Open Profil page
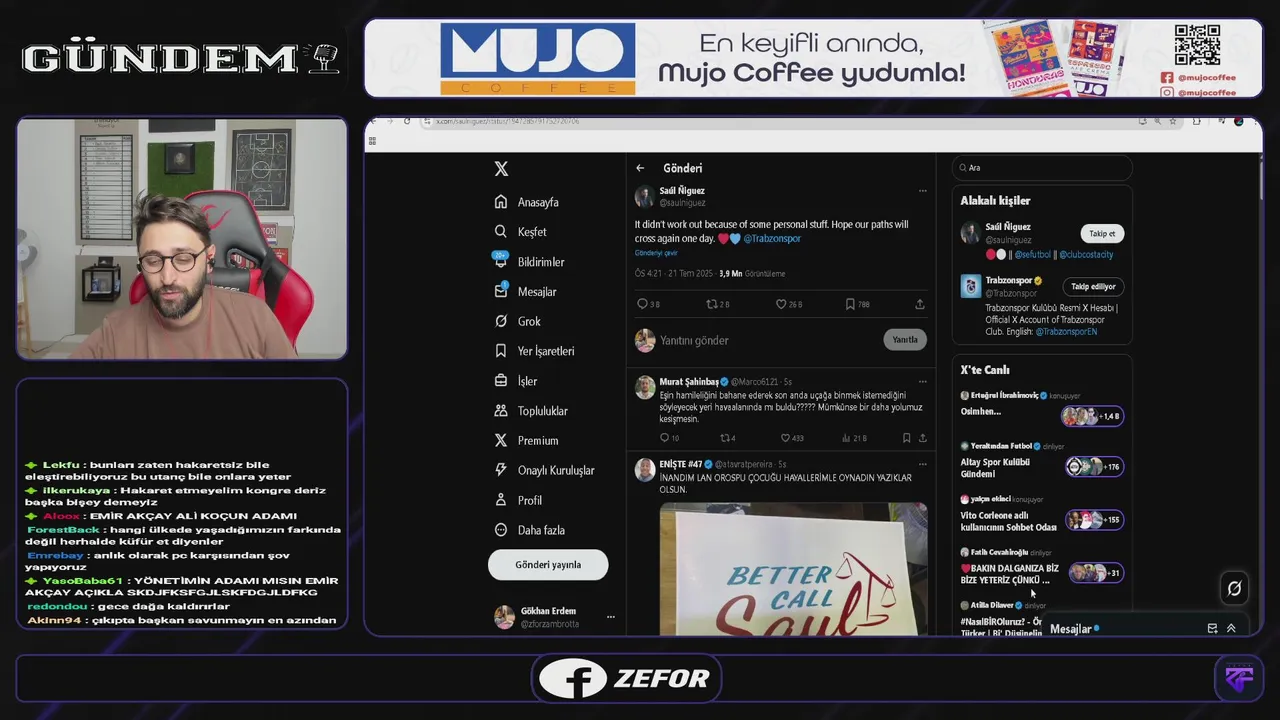Screen dimensions: 1280x720 click(518, 500)
